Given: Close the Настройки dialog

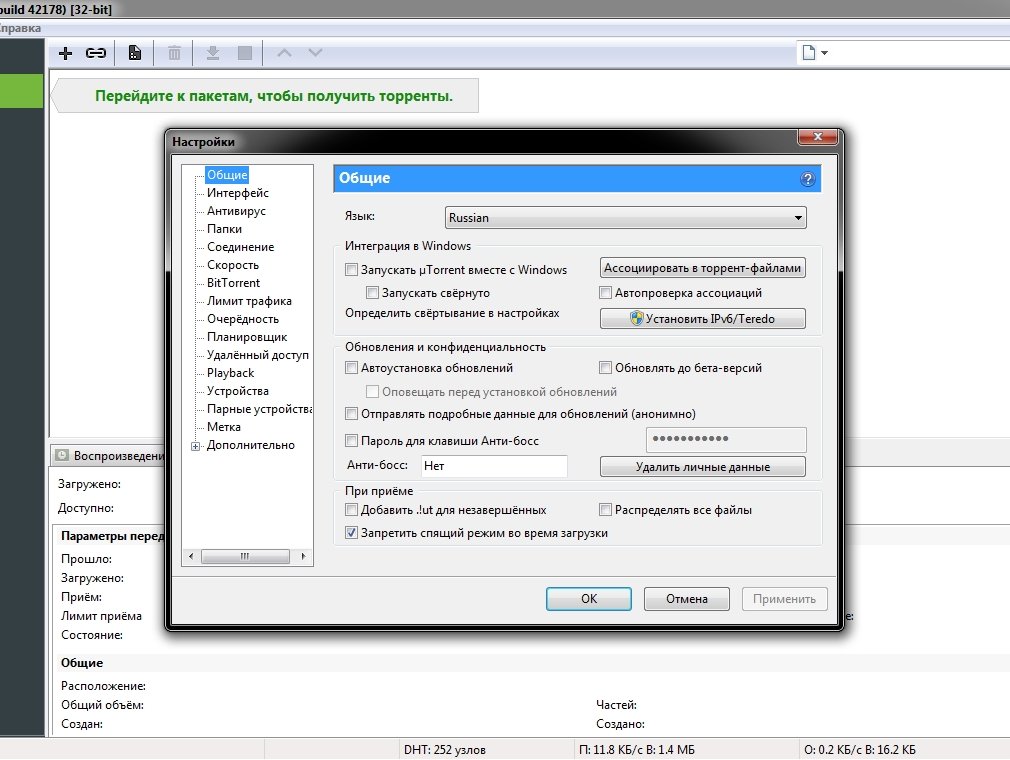Looking at the screenshot, I should (x=817, y=137).
